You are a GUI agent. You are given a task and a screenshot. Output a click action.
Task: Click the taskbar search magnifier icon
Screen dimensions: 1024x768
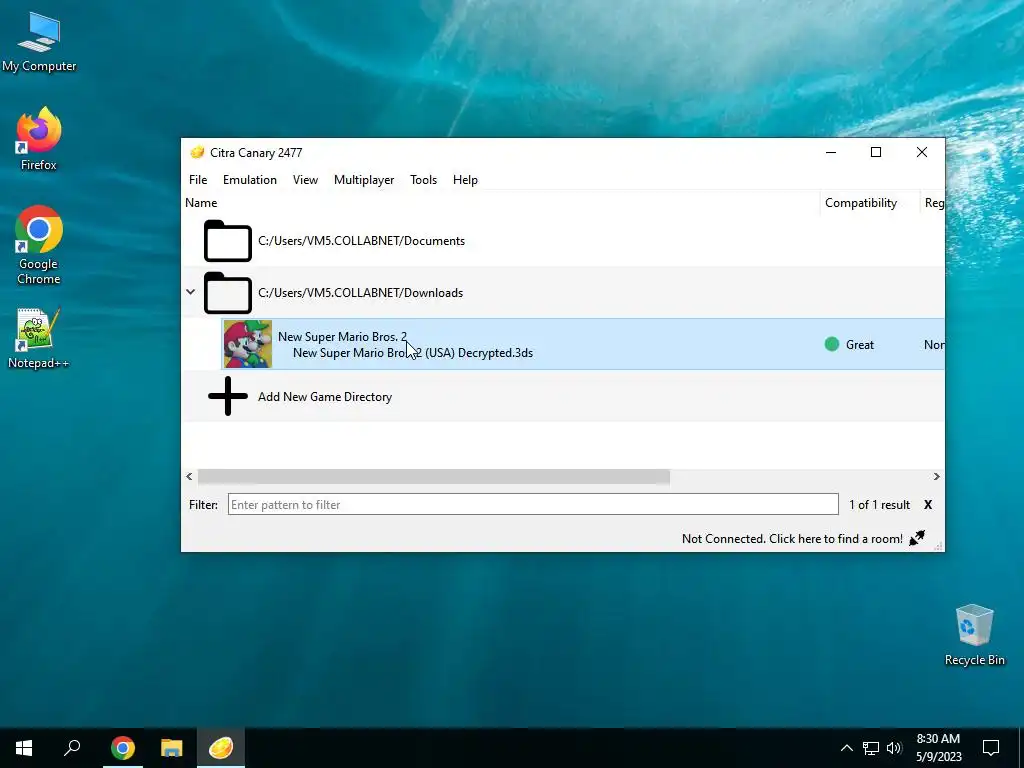tap(72, 748)
